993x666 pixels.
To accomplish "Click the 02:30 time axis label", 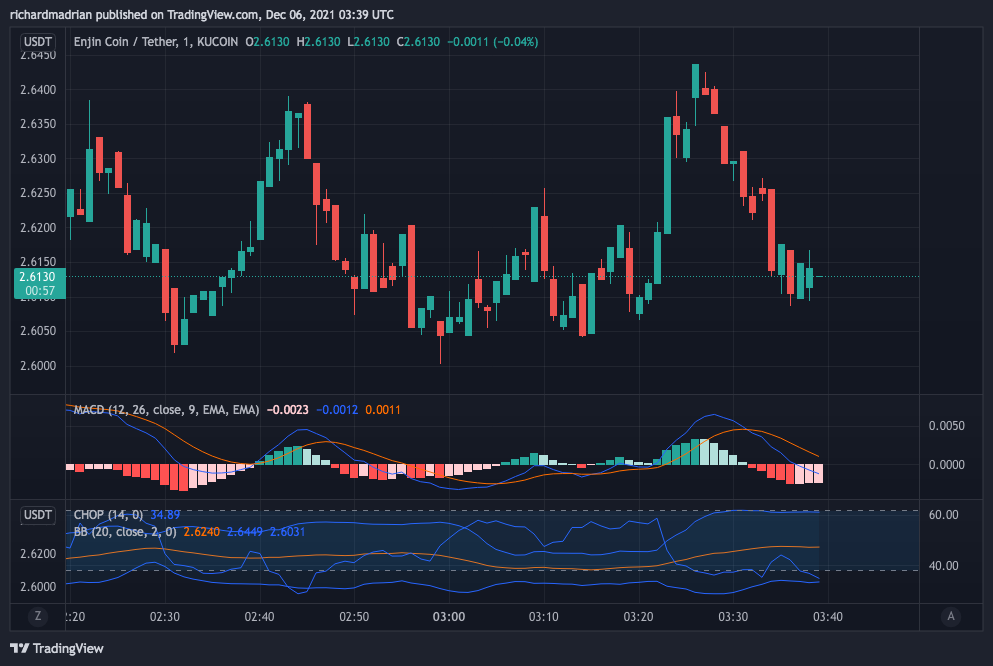I will (165, 617).
